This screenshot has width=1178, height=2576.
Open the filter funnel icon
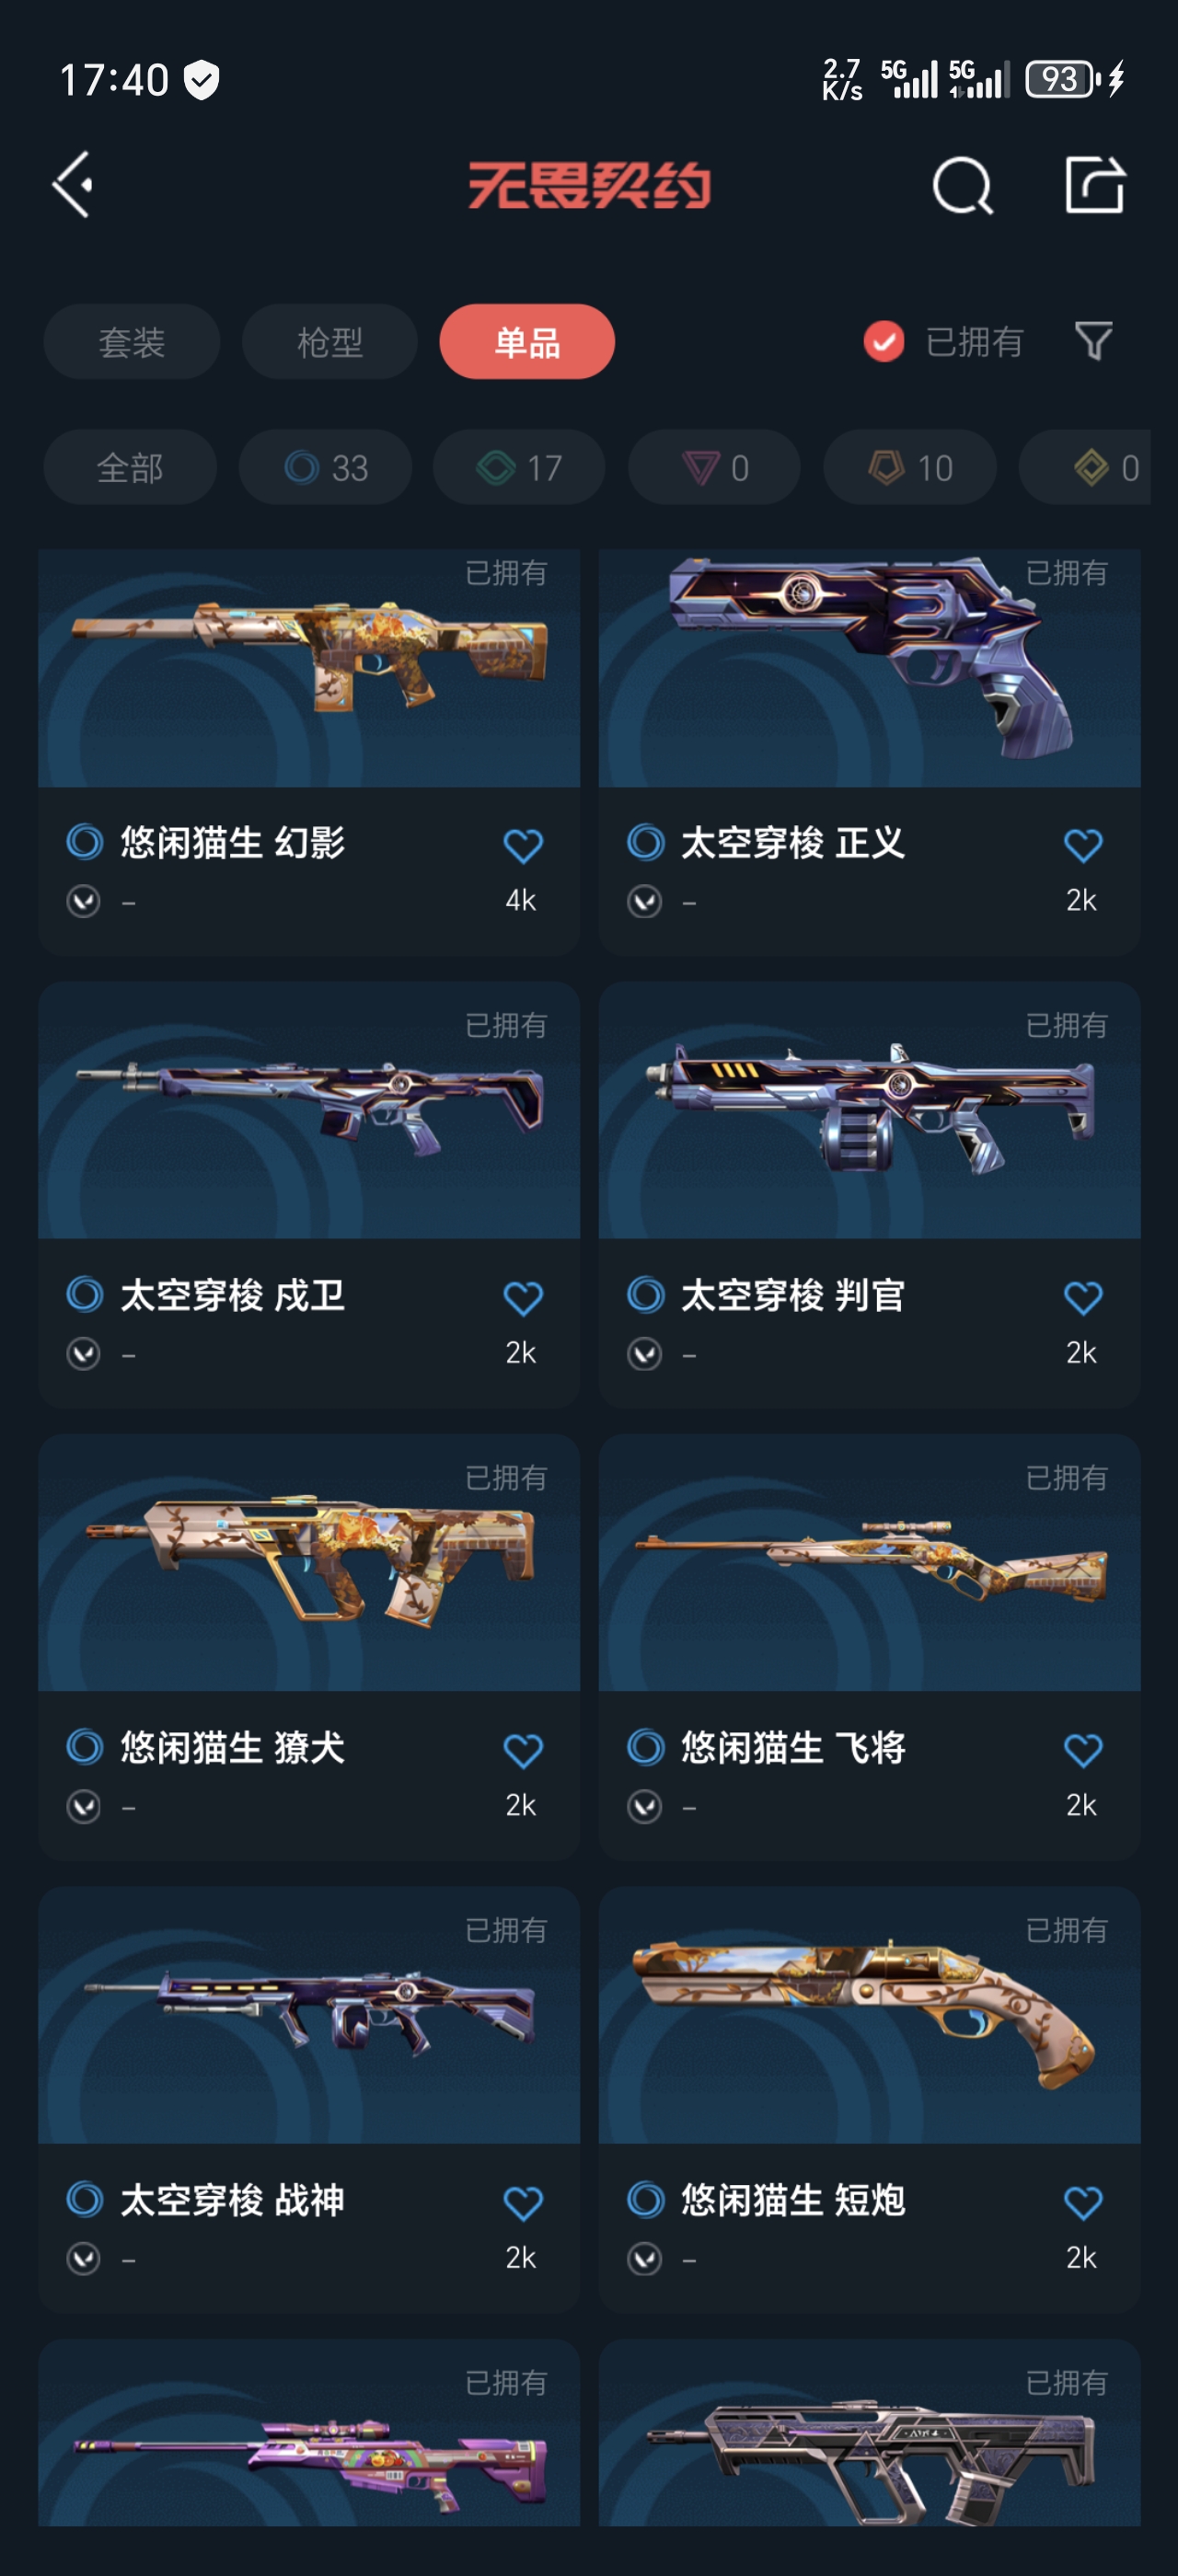point(1093,341)
